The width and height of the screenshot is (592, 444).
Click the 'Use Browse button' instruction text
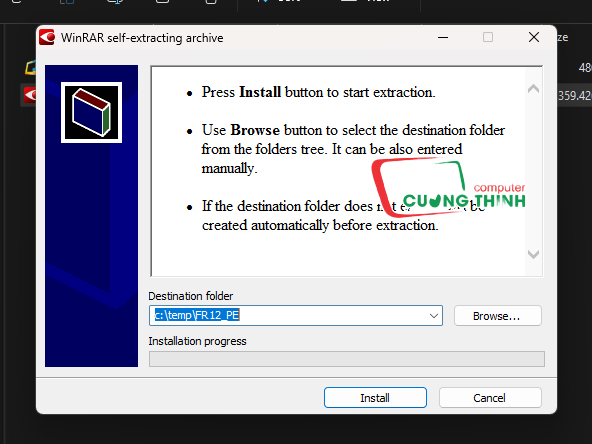[353, 149]
